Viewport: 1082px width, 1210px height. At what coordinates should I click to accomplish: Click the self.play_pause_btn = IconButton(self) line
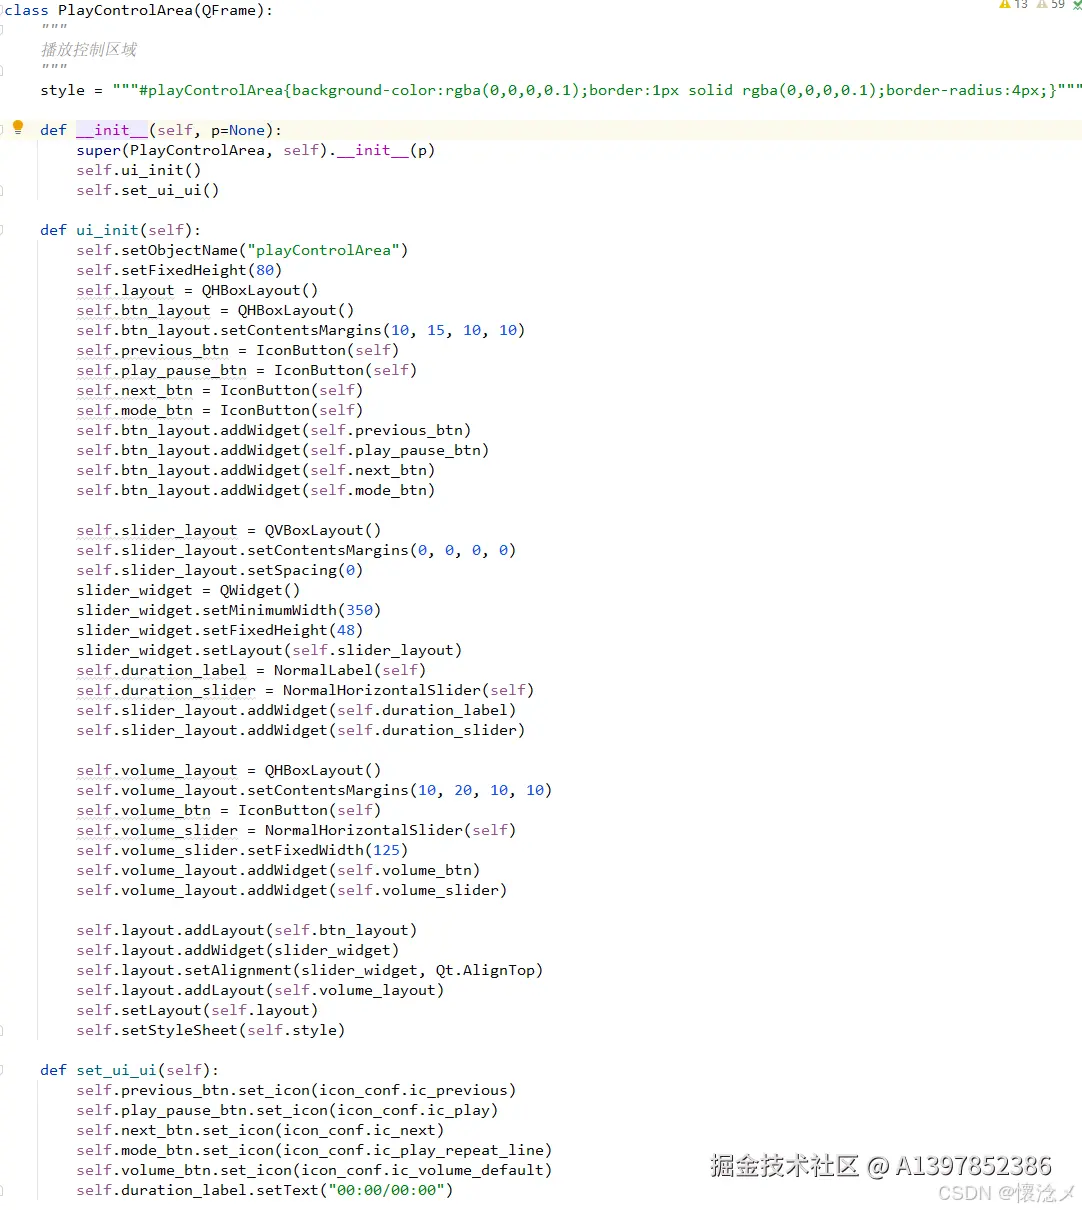pos(247,370)
